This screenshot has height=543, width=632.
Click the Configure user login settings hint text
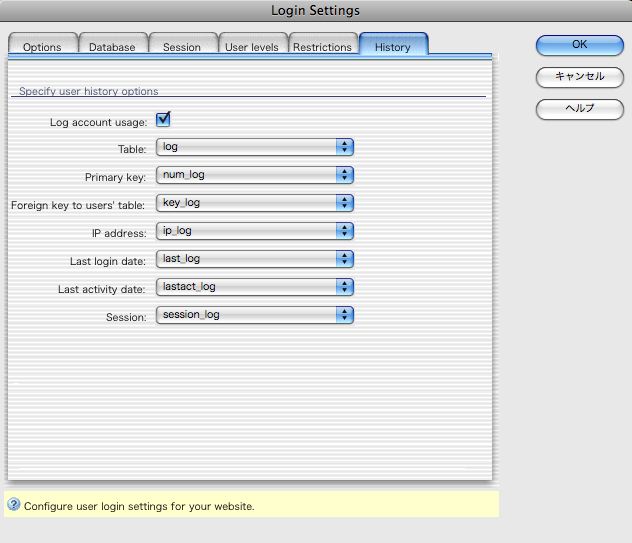(x=139, y=506)
